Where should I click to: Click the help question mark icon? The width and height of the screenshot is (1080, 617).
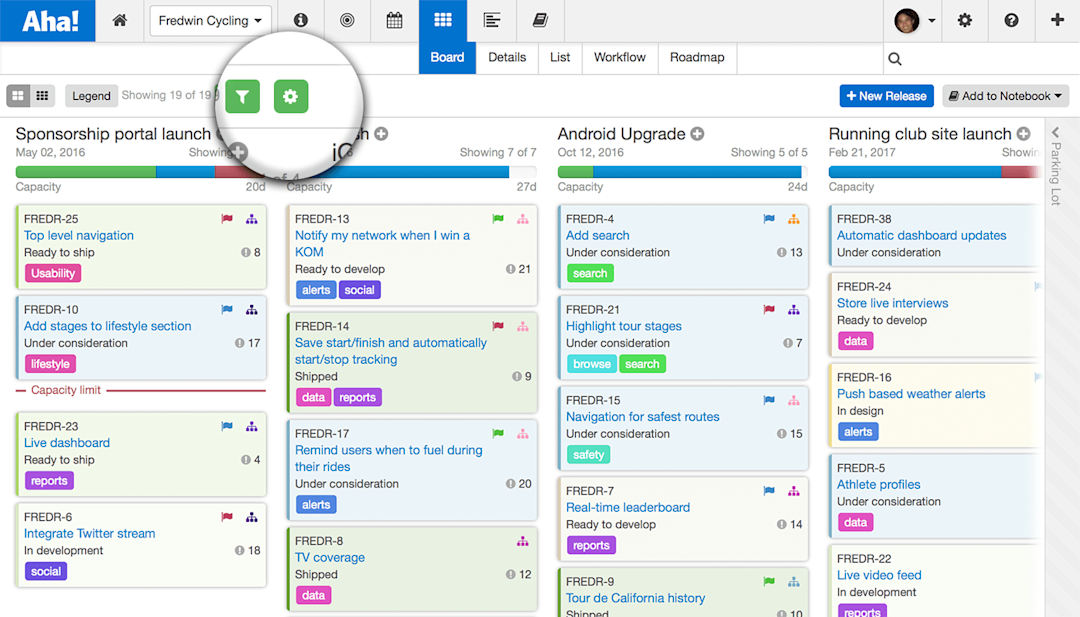(x=1010, y=20)
